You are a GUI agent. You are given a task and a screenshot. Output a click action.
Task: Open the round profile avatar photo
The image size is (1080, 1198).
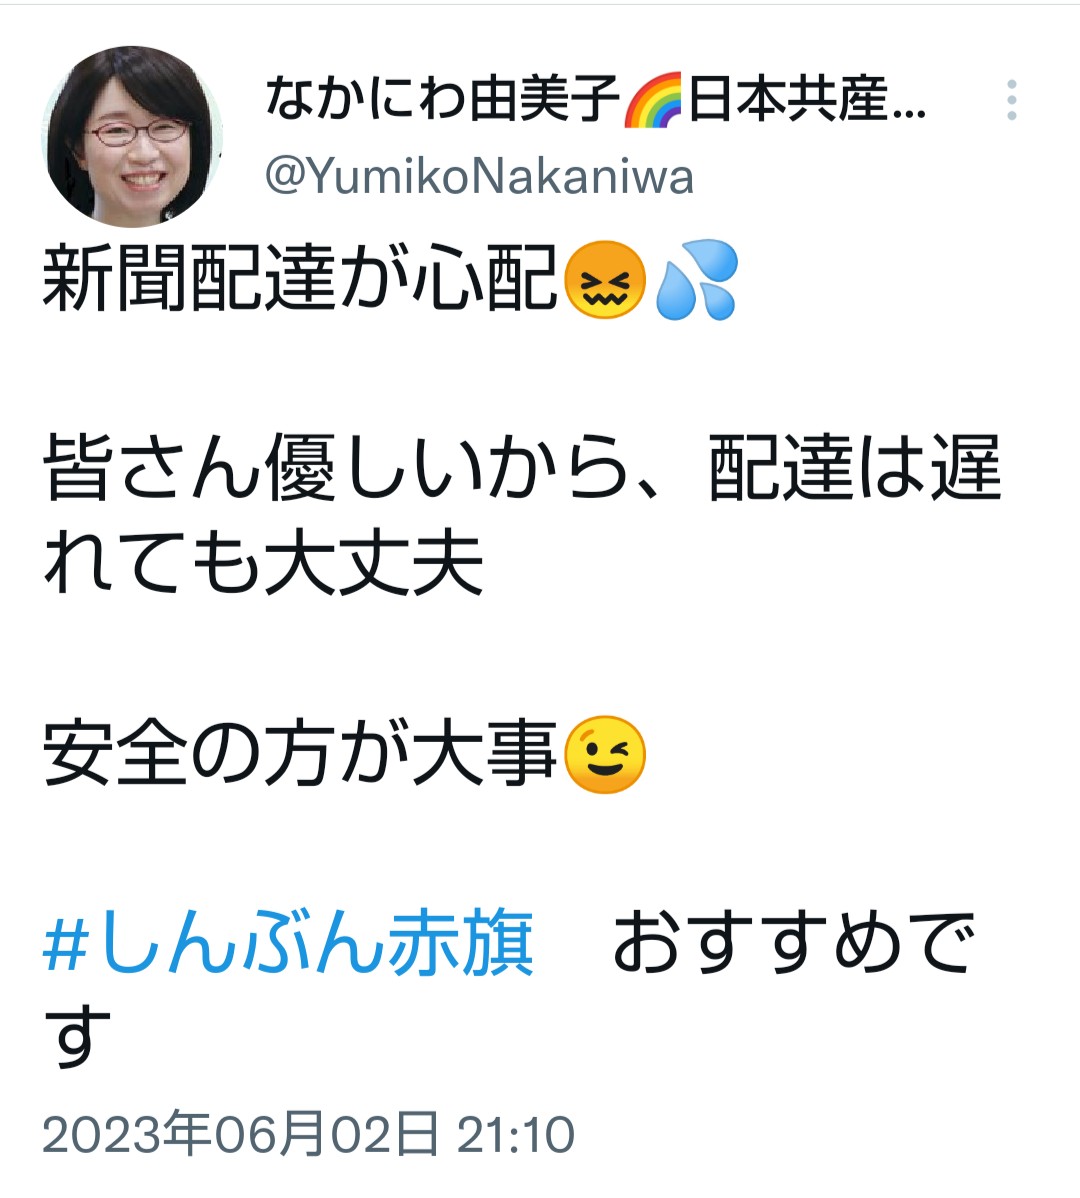pyautogui.click(x=131, y=138)
